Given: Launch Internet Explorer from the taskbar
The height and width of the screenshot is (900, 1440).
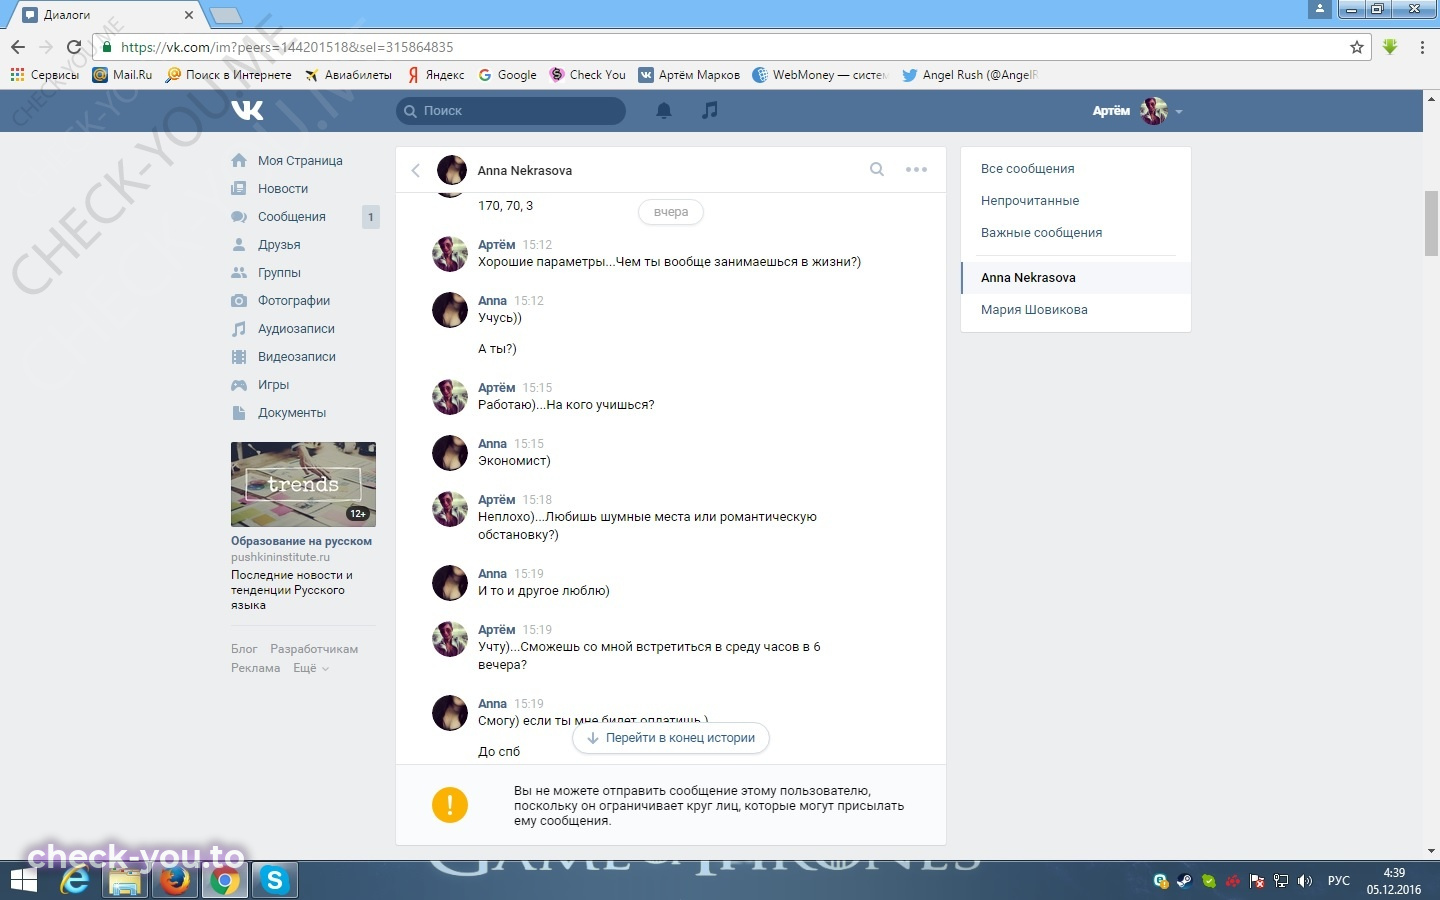Looking at the screenshot, I should [75, 881].
